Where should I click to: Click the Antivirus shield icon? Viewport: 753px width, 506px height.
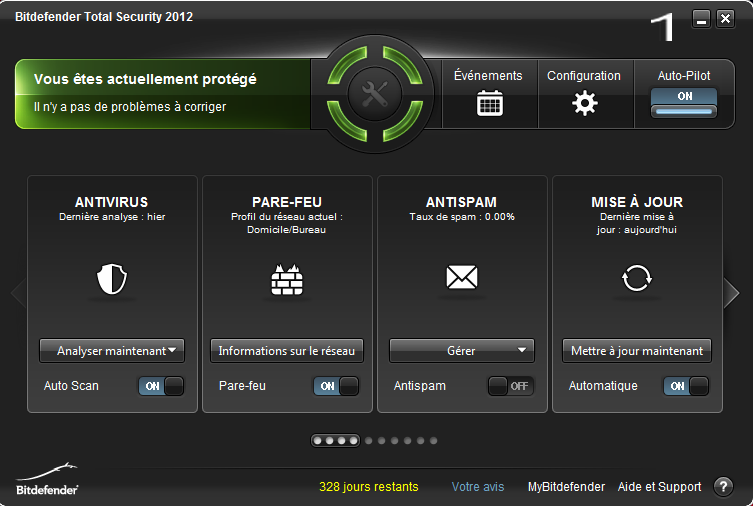(x=112, y=278)
